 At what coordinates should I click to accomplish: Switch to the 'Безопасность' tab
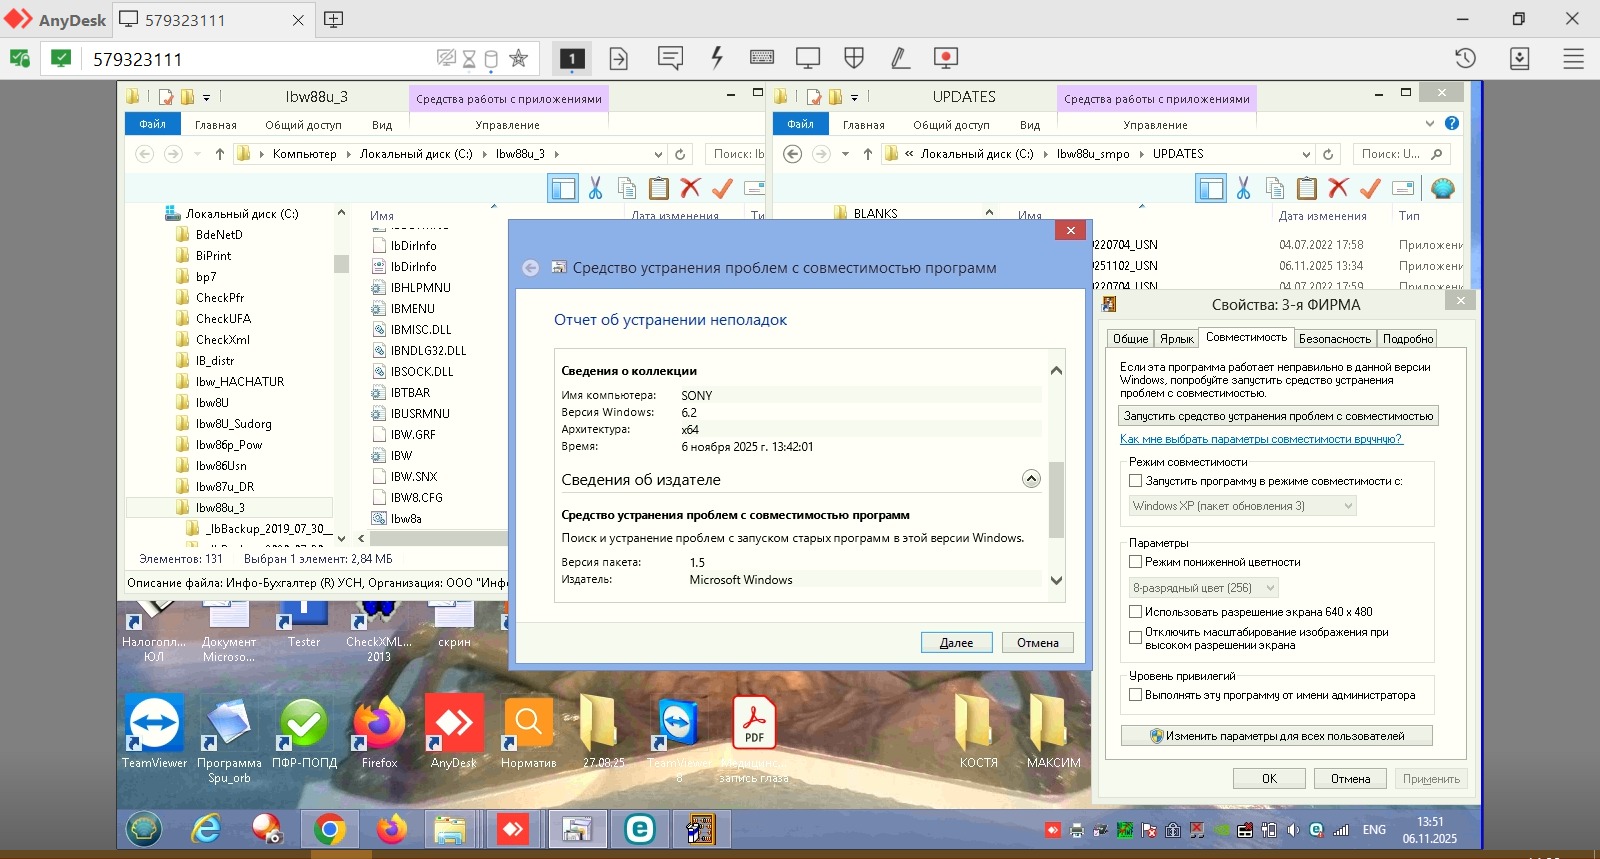coord(1334,339)
